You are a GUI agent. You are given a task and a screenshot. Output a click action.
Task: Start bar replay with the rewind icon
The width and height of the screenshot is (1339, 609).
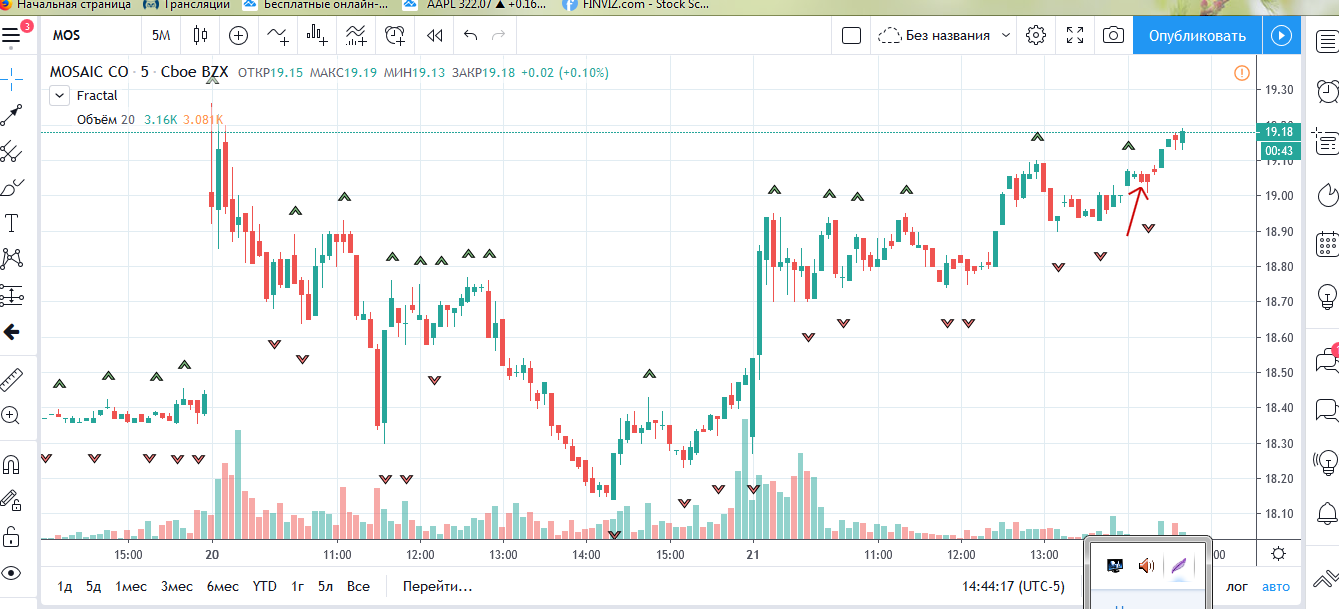point(434,36)
